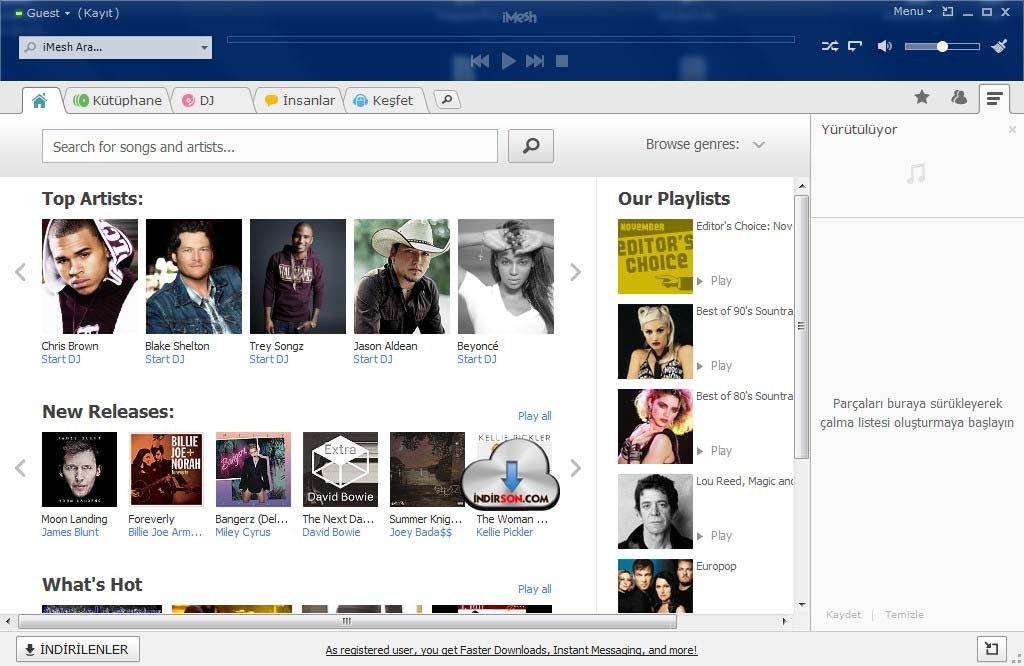Image resolution: width=1024 pixels, height=666 pixels.
Task: Open the Home tab
Action: (x=40, y=101)
